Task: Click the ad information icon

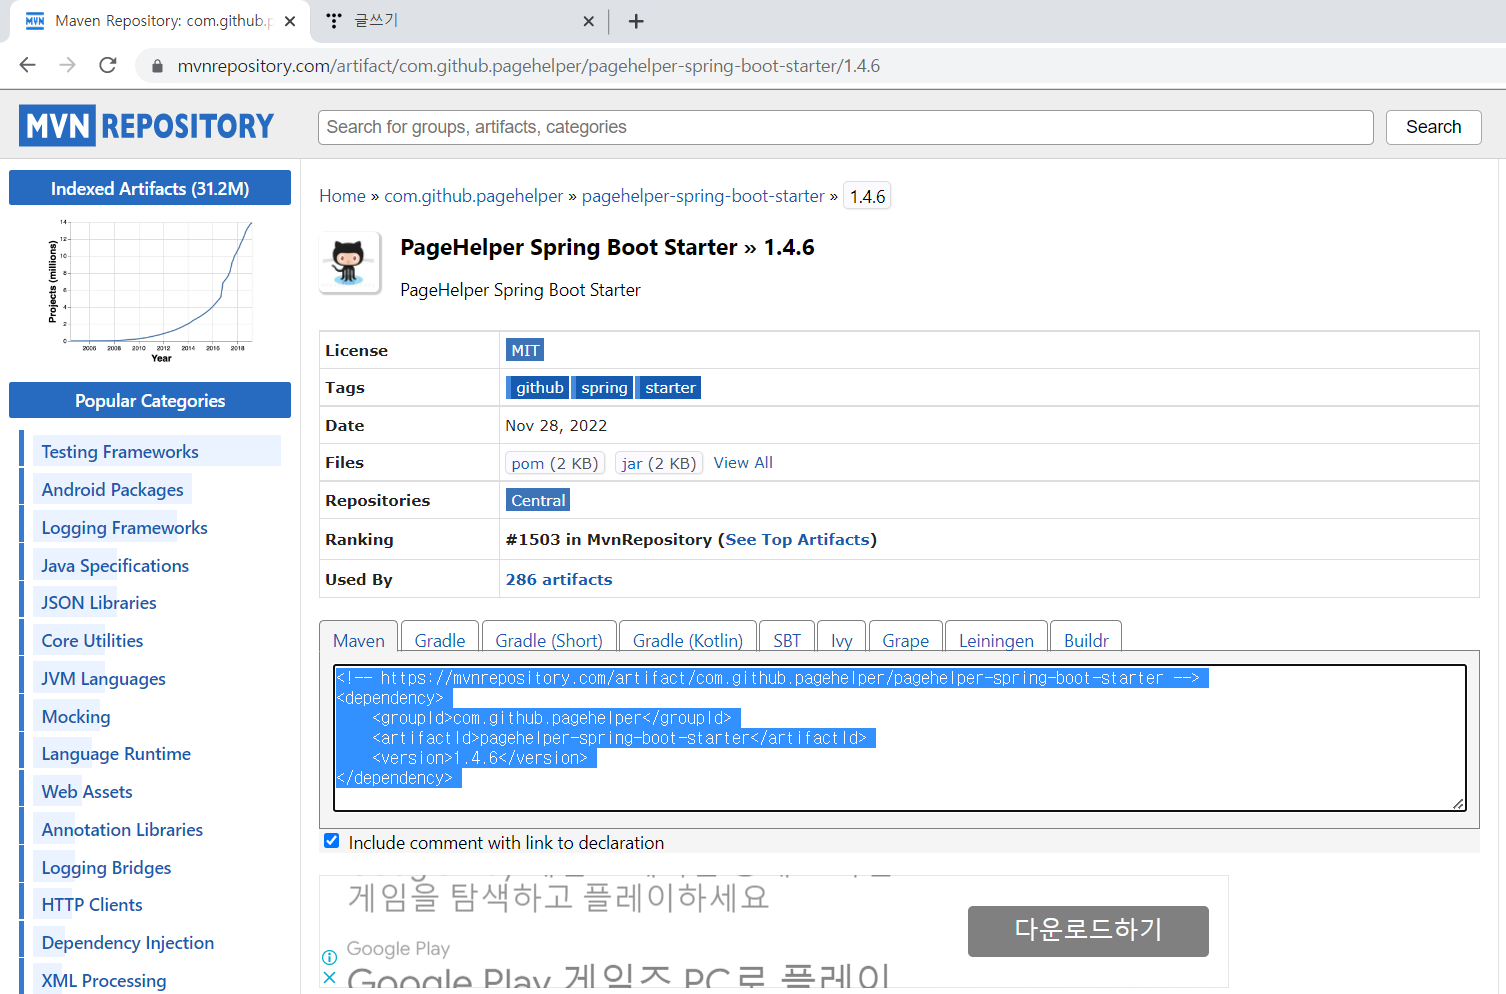Action: 330,957
